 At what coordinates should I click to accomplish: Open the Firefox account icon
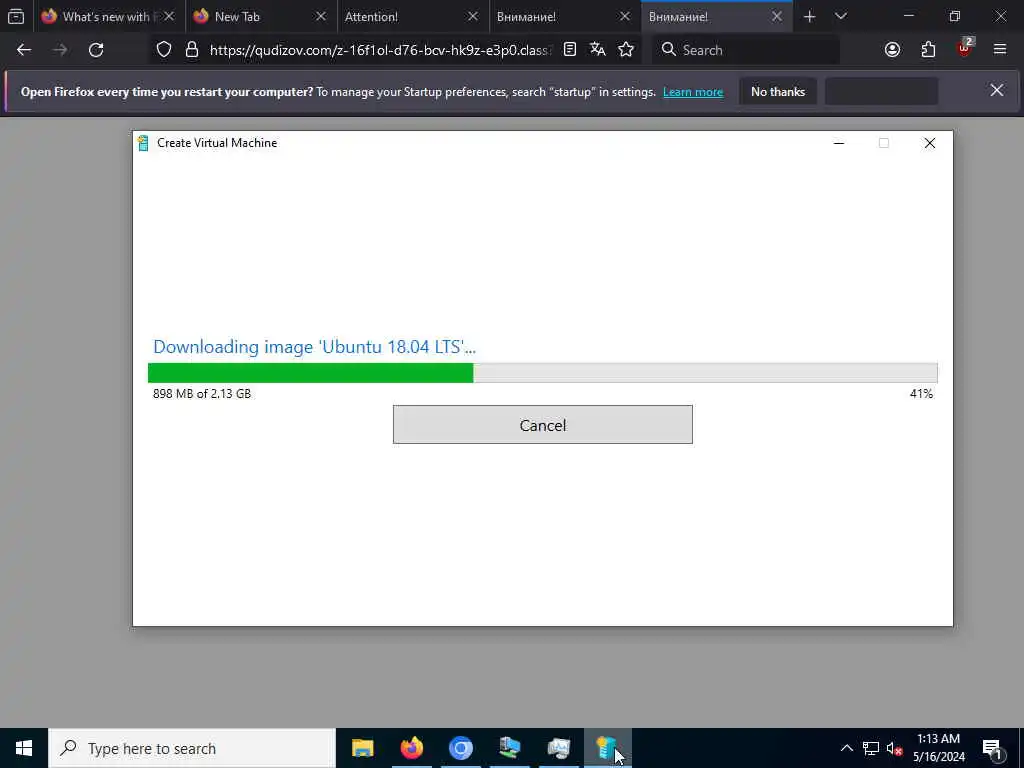click(892, 50)
